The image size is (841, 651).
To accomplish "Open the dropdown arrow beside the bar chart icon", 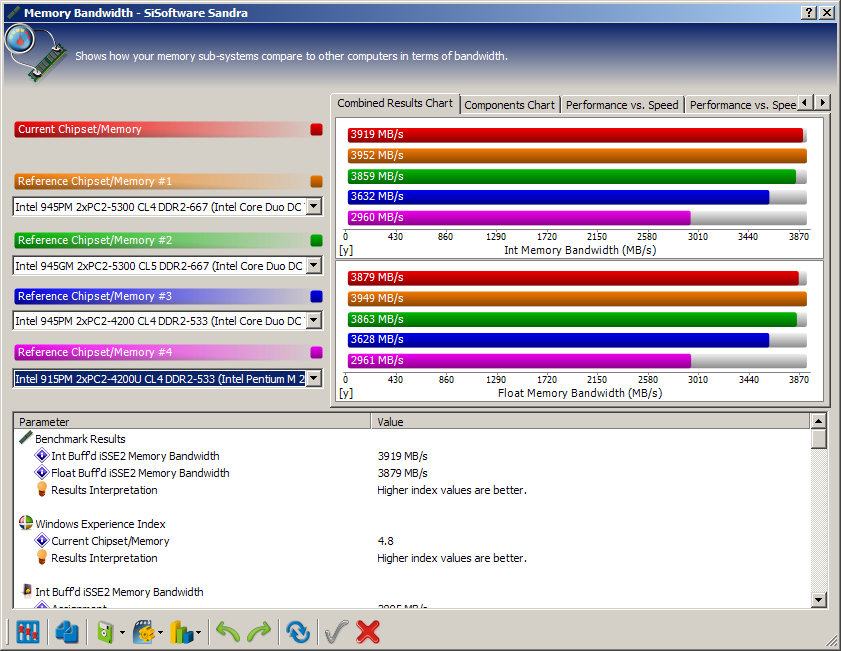I will tap(198, 633).
